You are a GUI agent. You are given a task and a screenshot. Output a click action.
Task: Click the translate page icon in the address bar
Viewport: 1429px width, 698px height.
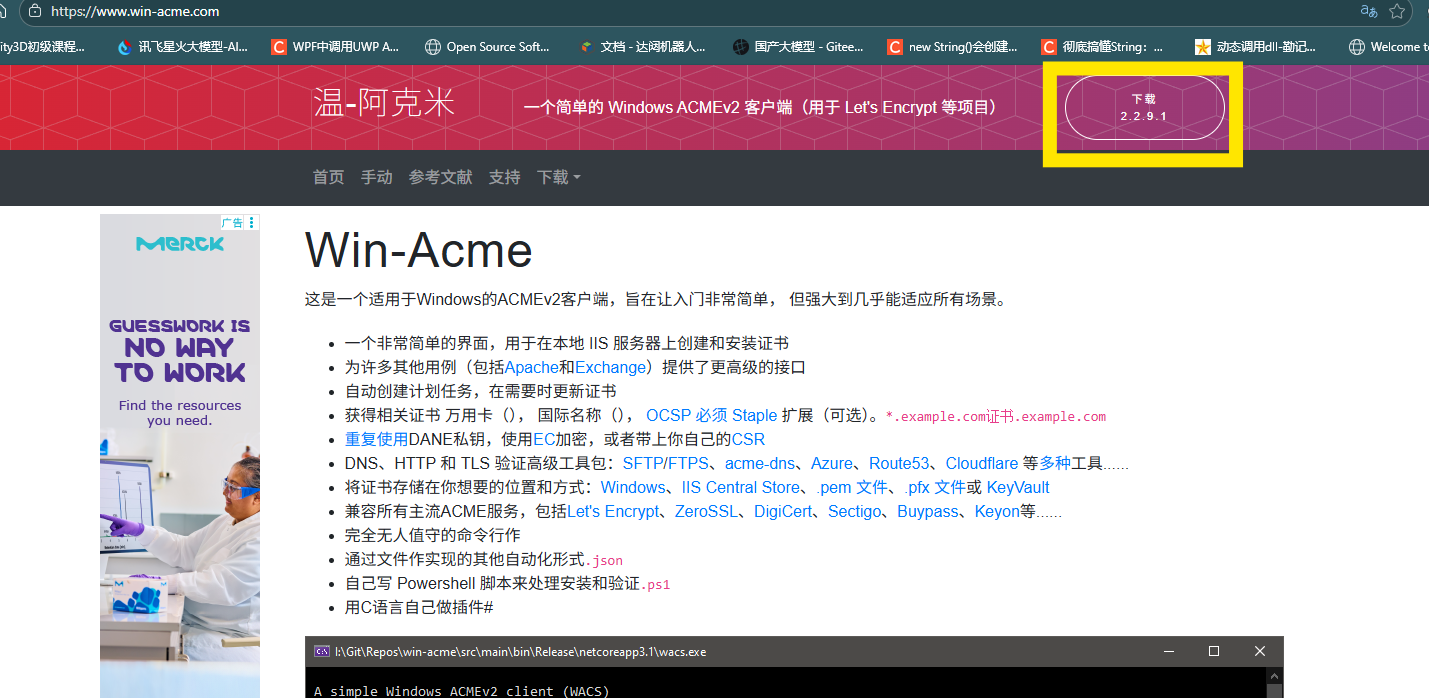1367,13
